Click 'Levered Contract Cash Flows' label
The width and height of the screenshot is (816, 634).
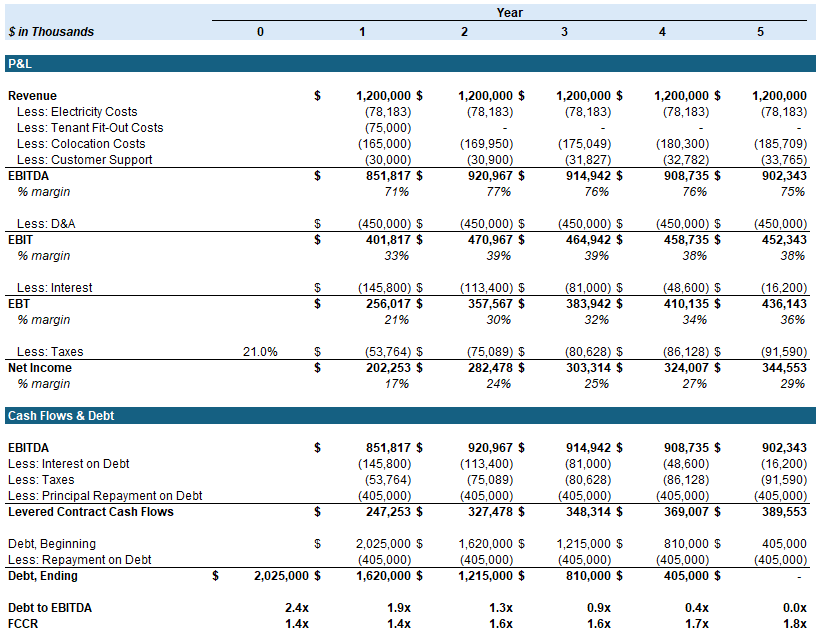[x=91, y=512]
